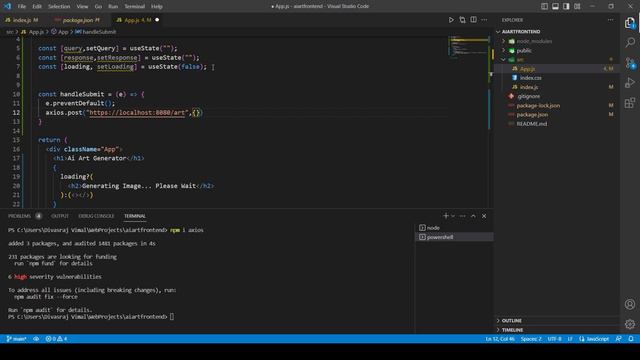Open Explorer Views and More Actions ellipsis
640x360 pixels.
coord(610,20)
